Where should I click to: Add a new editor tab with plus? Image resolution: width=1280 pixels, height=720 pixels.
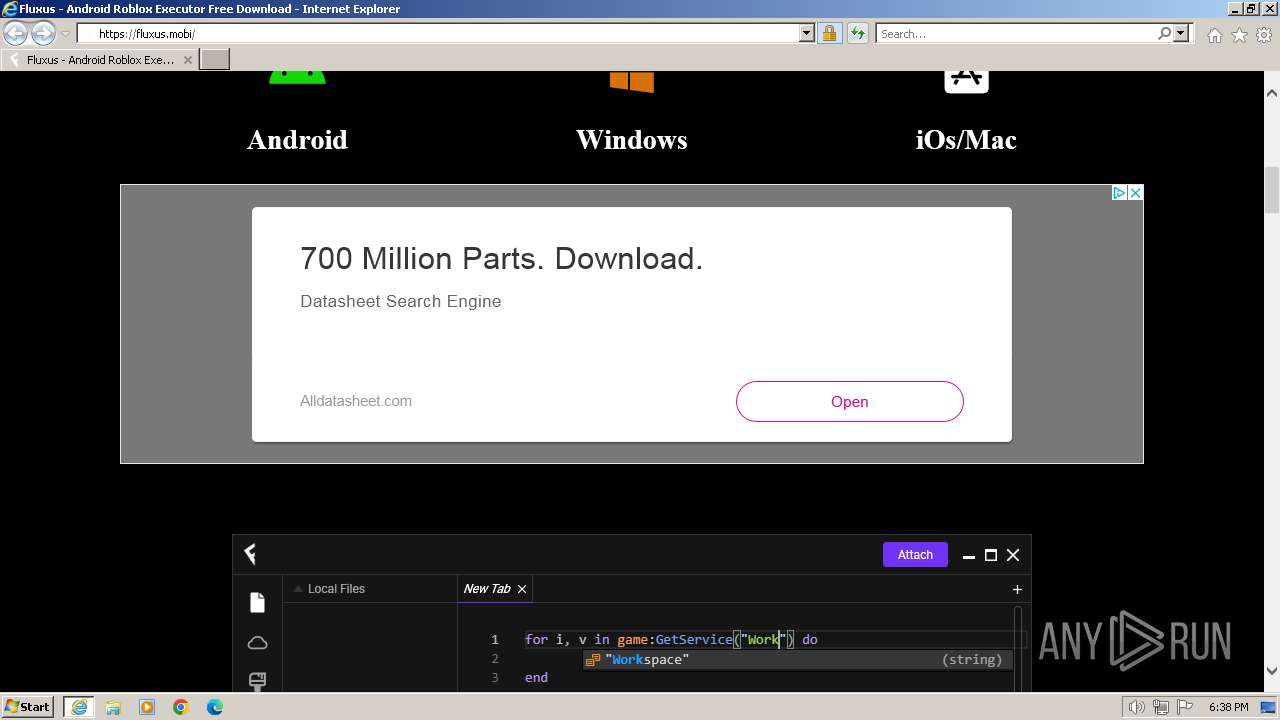pyautogui.click(x=1017, y=590)
